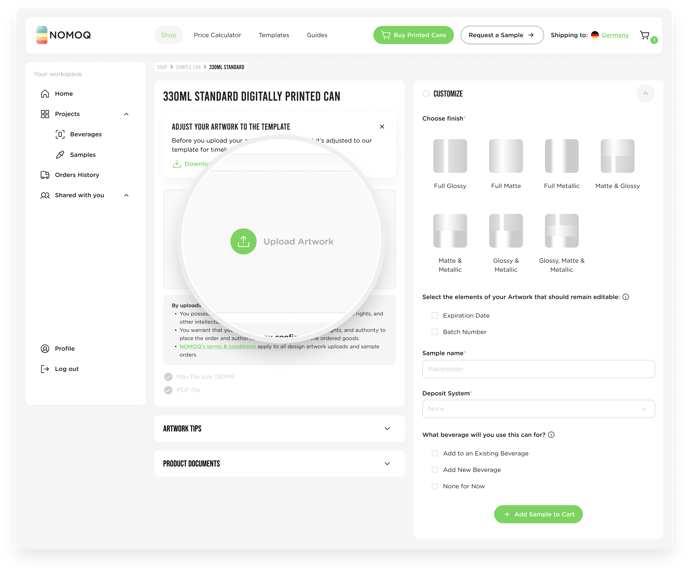Pick the Glossy & Metallic finish

pyautogui.click(x=506, y=231)
